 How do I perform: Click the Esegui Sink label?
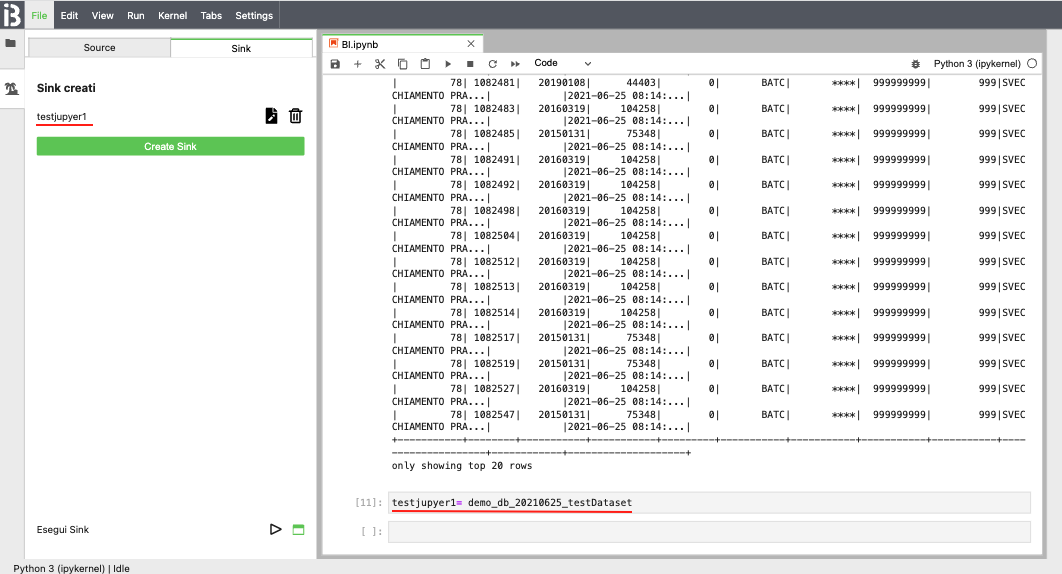click(62, 530)
